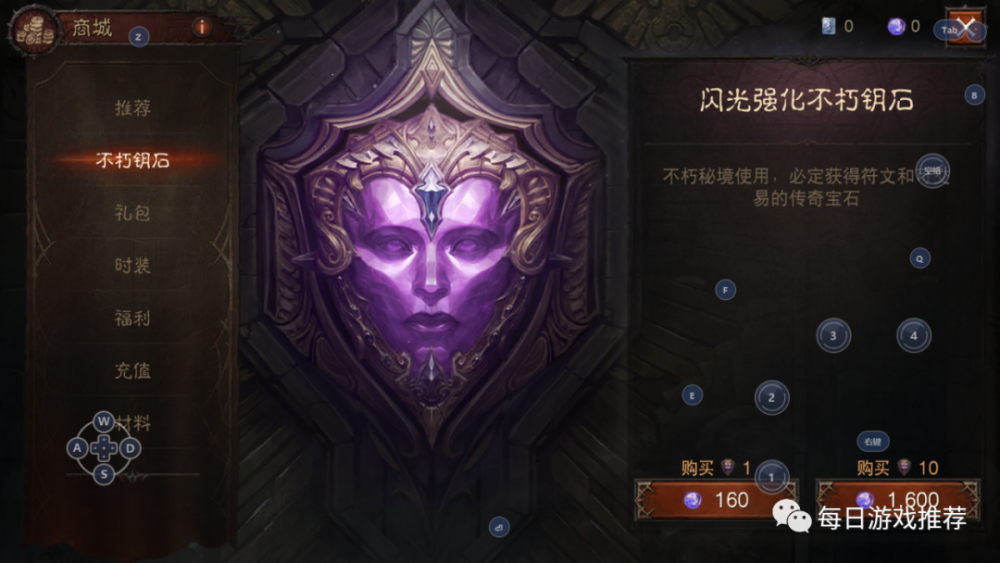Tap the W key overlay on the D-pad
The image size is (1000, 563).
tap(104, 421)
